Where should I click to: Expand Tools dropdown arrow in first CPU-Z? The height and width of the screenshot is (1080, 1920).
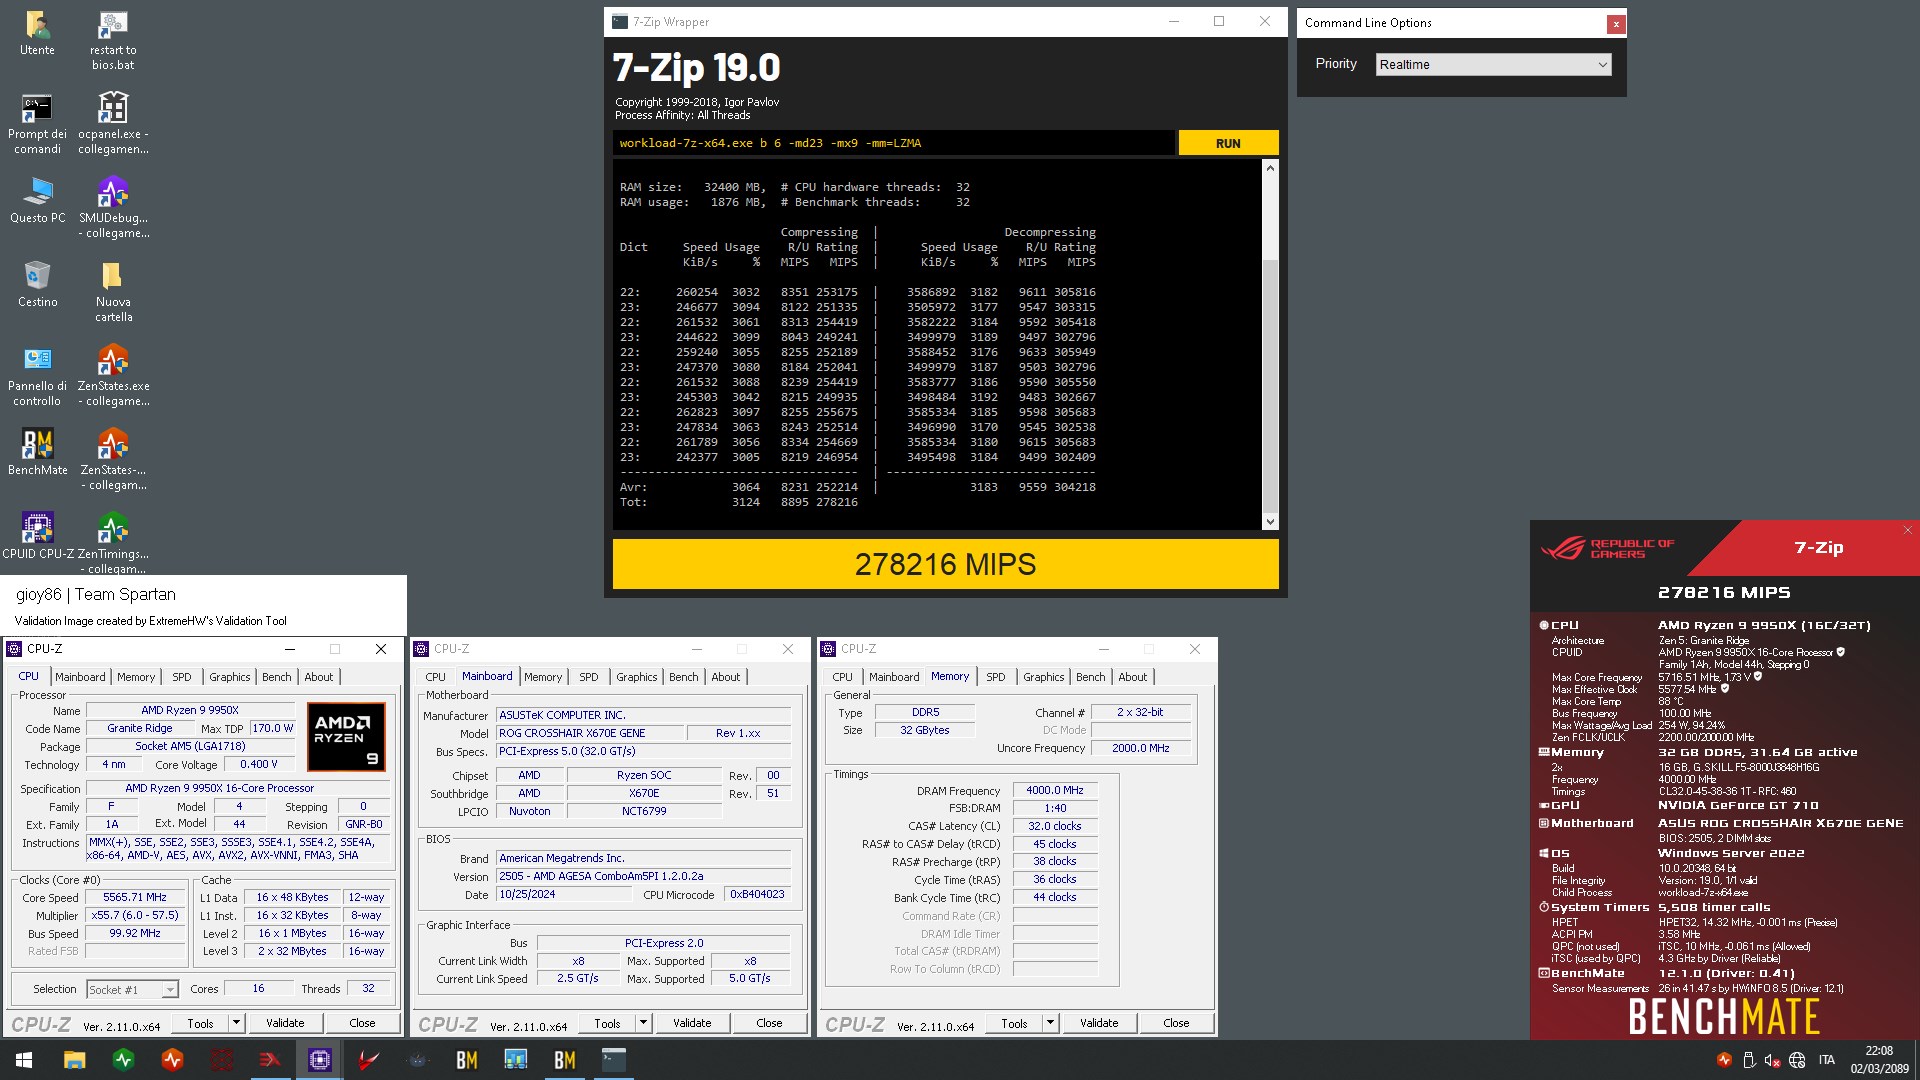[x=236, y=1023]
